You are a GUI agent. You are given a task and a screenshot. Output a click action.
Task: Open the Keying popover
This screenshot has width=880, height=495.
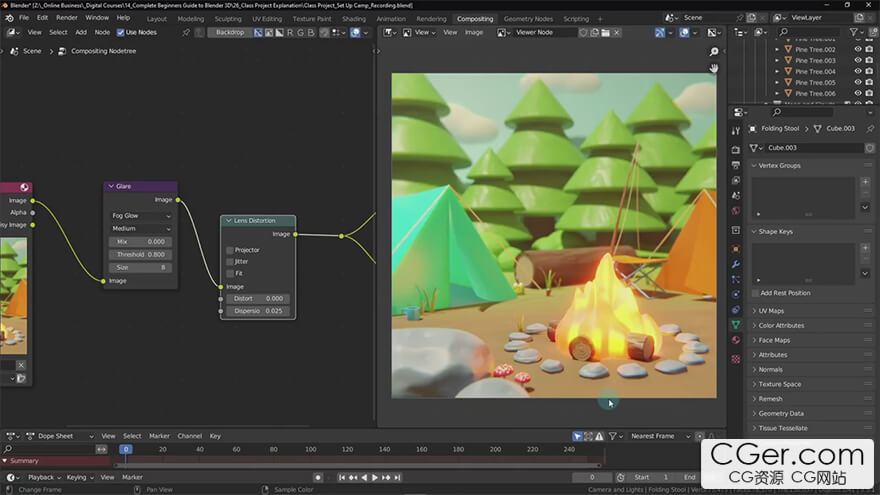point(80,478)
